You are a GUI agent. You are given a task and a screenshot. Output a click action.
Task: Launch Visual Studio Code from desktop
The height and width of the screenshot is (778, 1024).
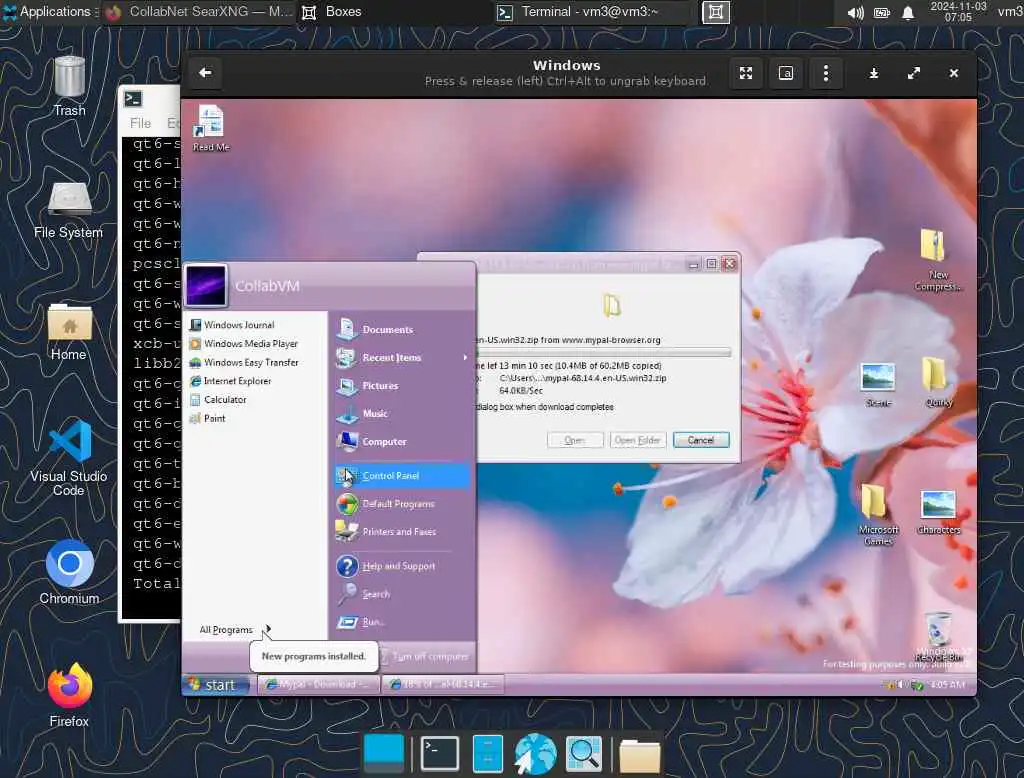point(69,457)
